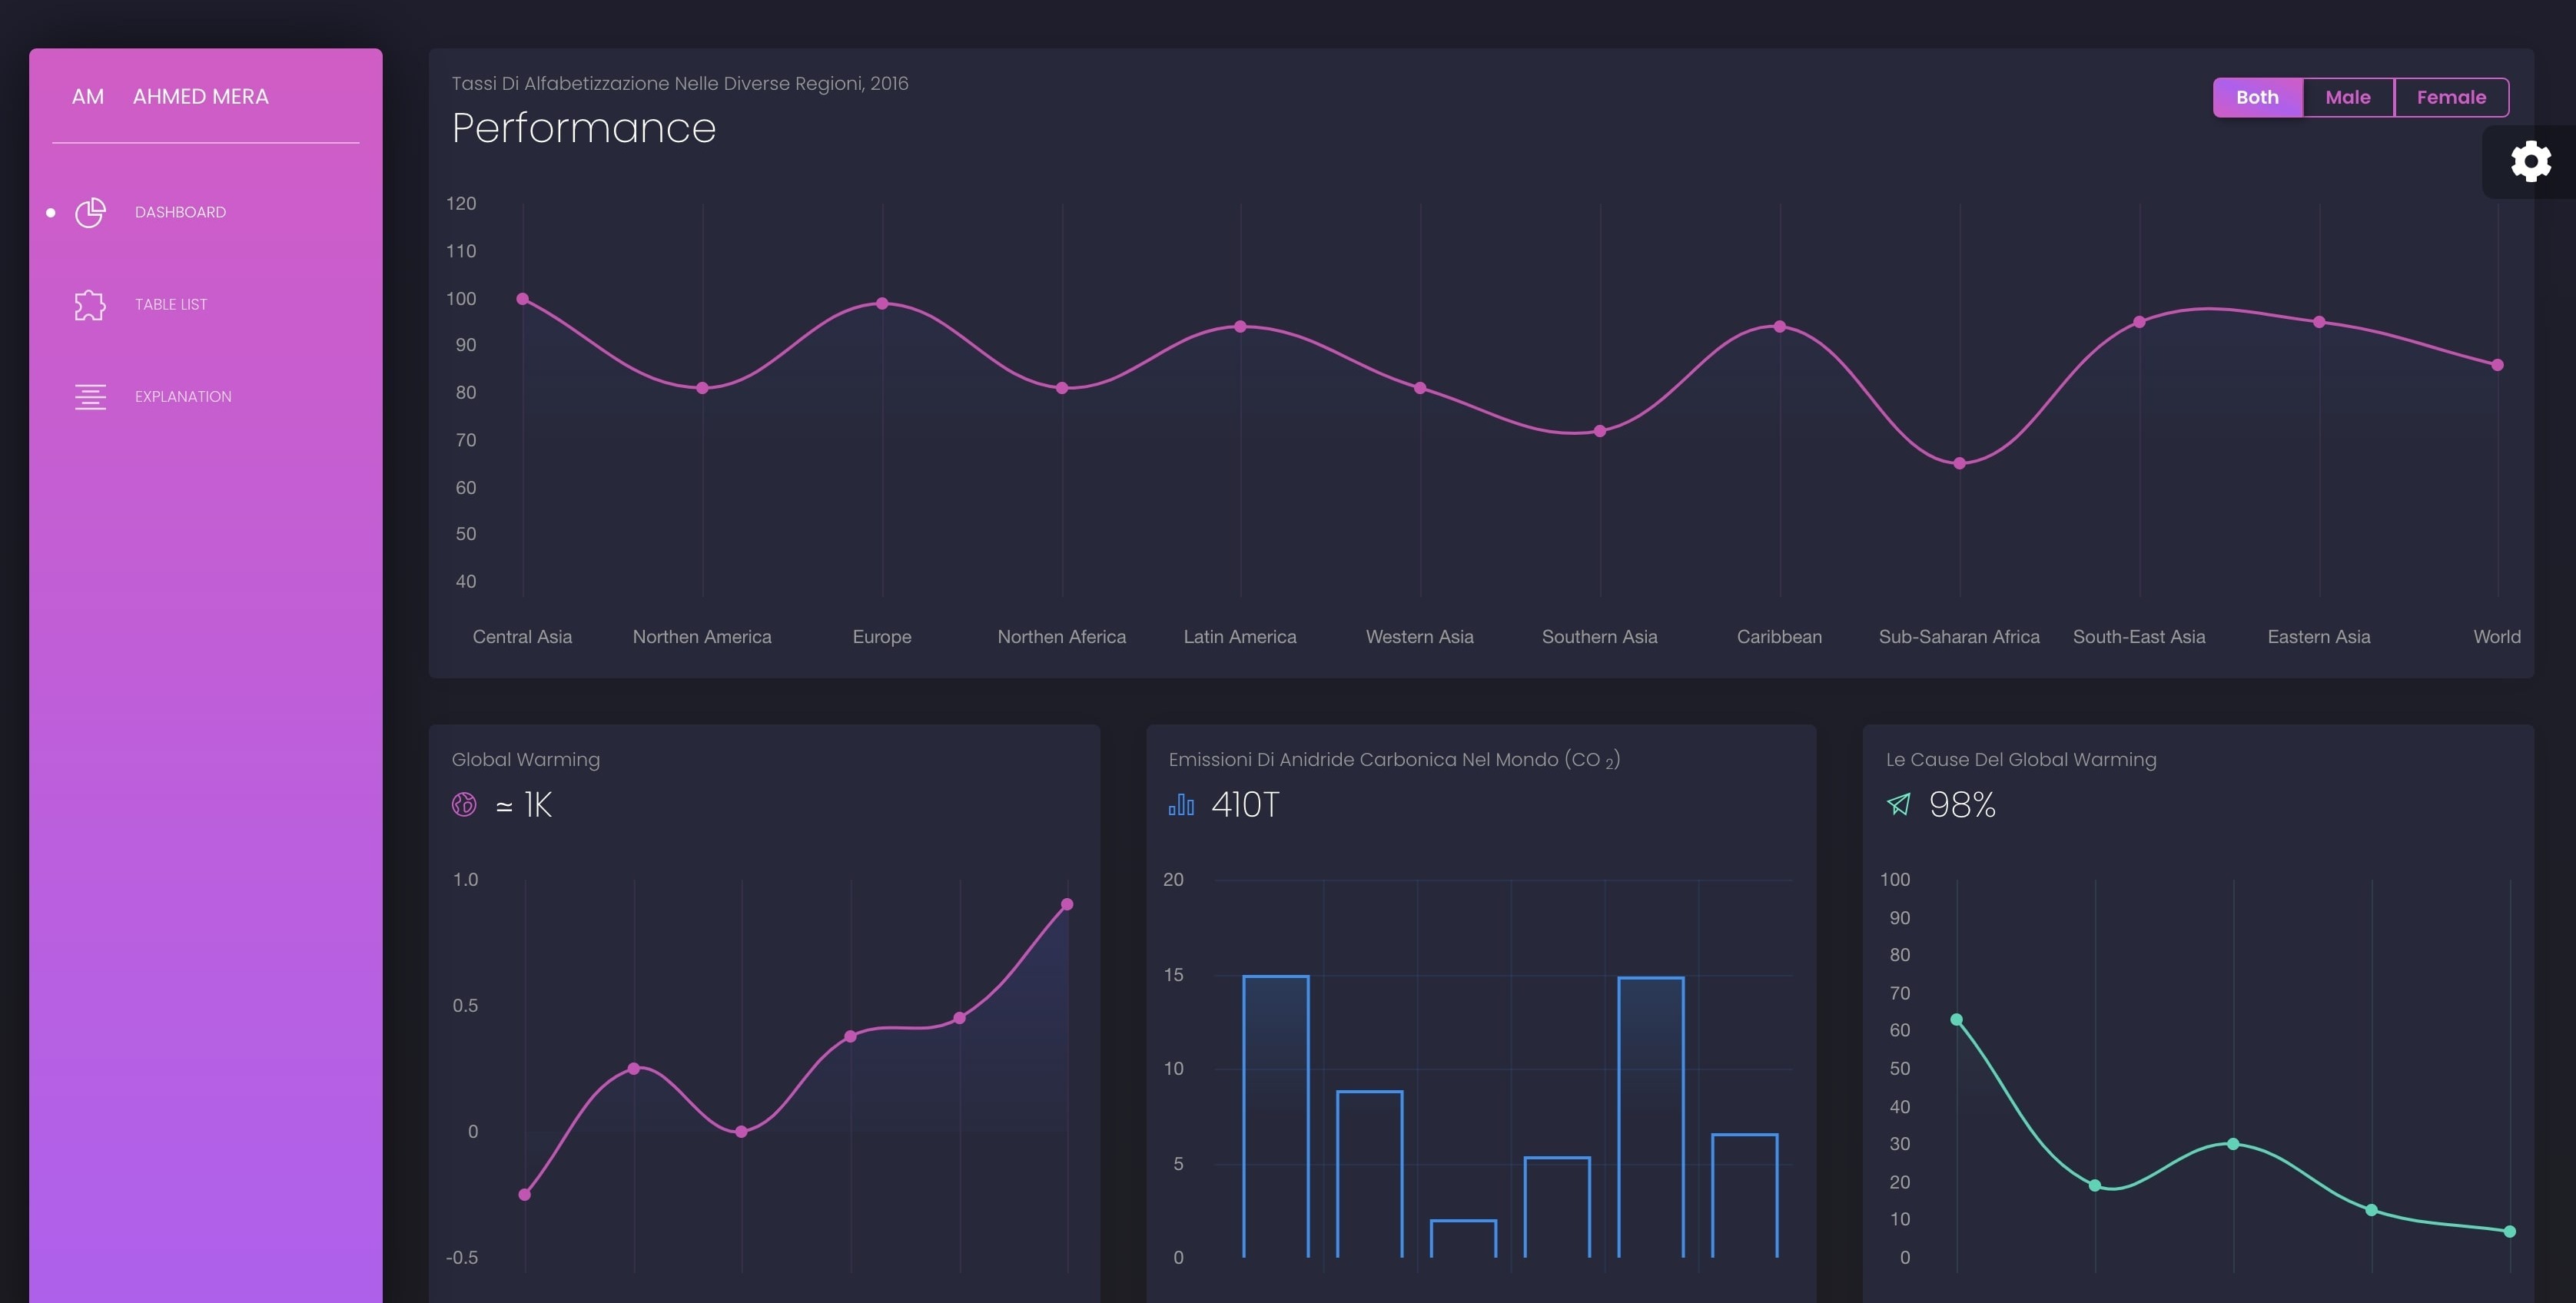The height and width of the screenshot is (1303, 2576).
Task: Click the World data point
Action: point(2497,365)
